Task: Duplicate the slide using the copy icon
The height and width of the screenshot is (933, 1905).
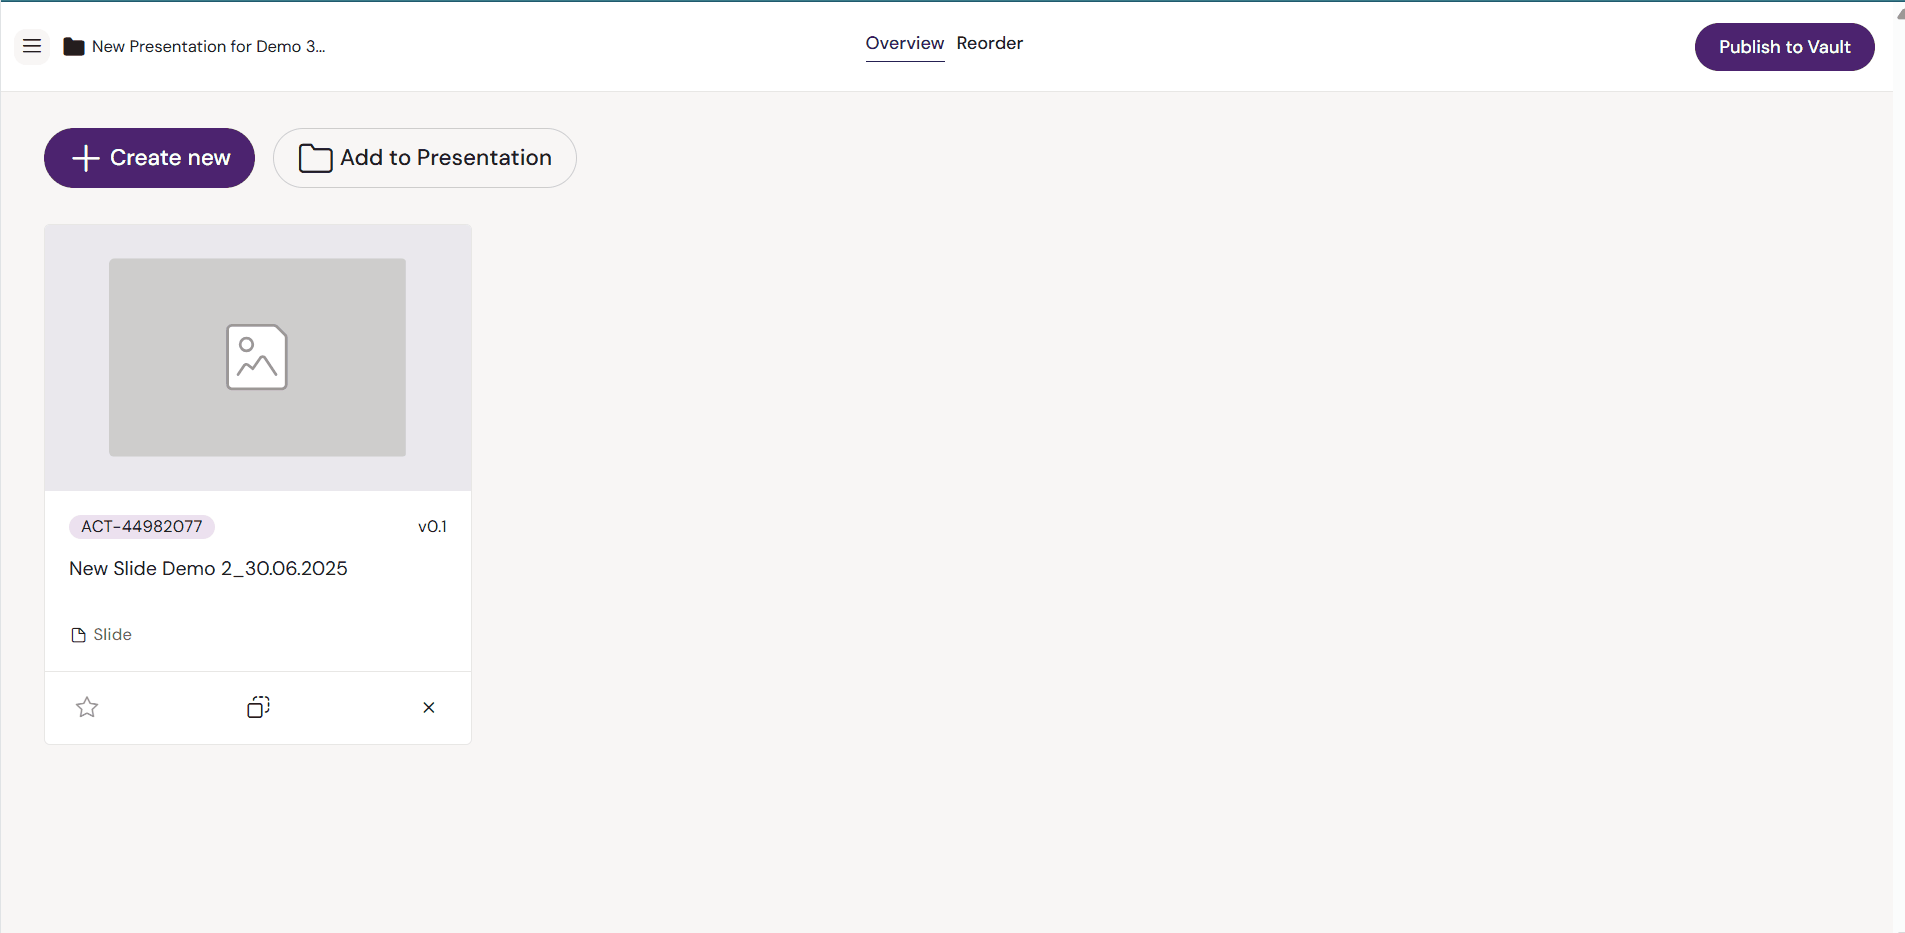Action: 258,707
